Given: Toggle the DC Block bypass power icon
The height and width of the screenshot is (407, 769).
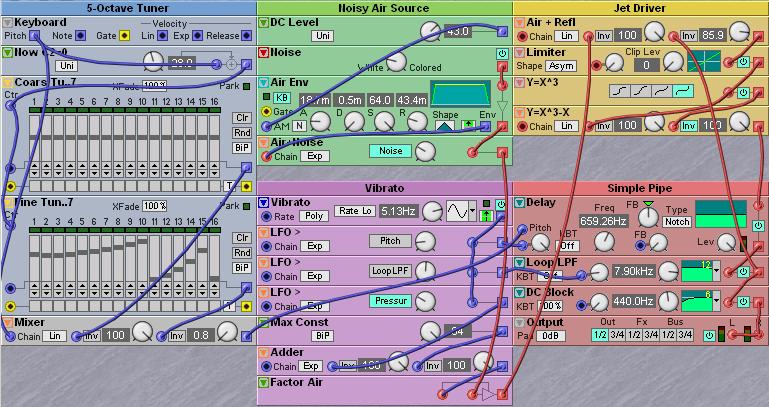Looking at the screenshot, I should 743,302.
